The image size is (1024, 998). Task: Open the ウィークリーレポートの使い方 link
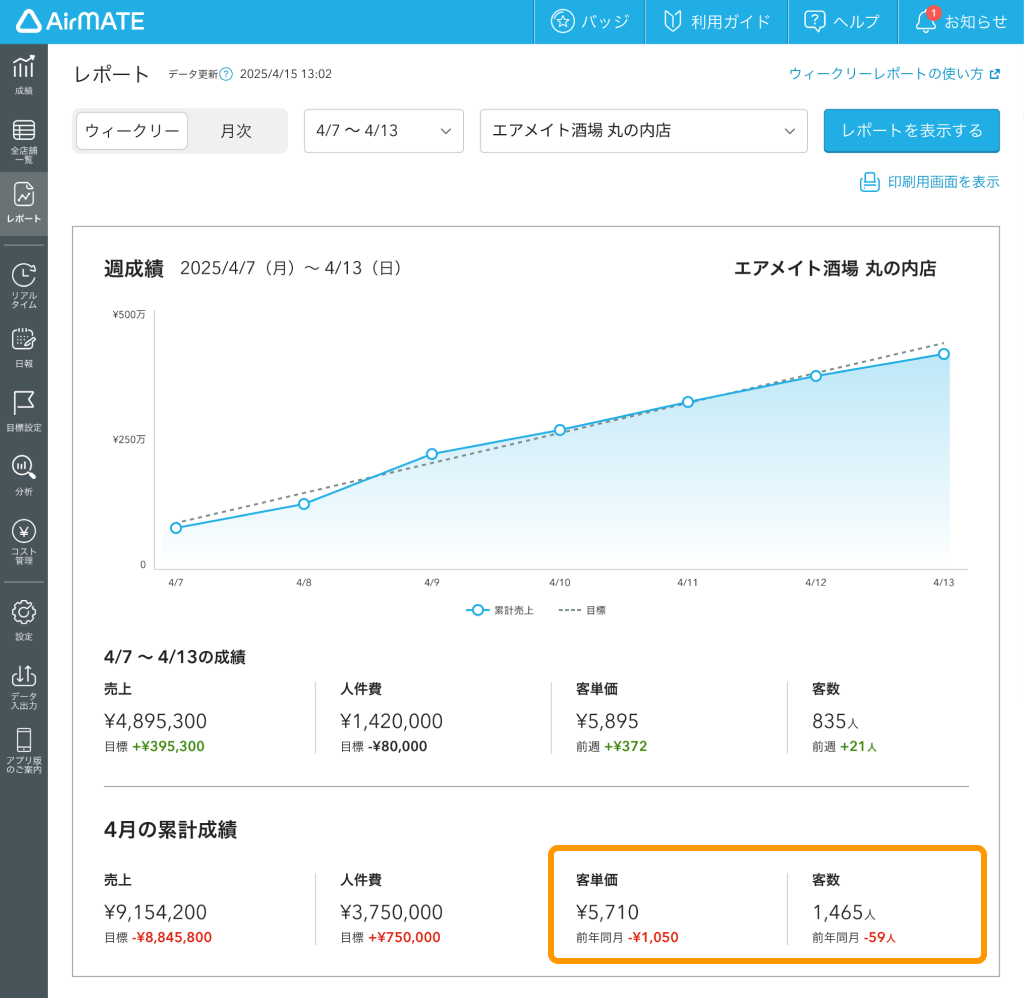coord(886,74)
